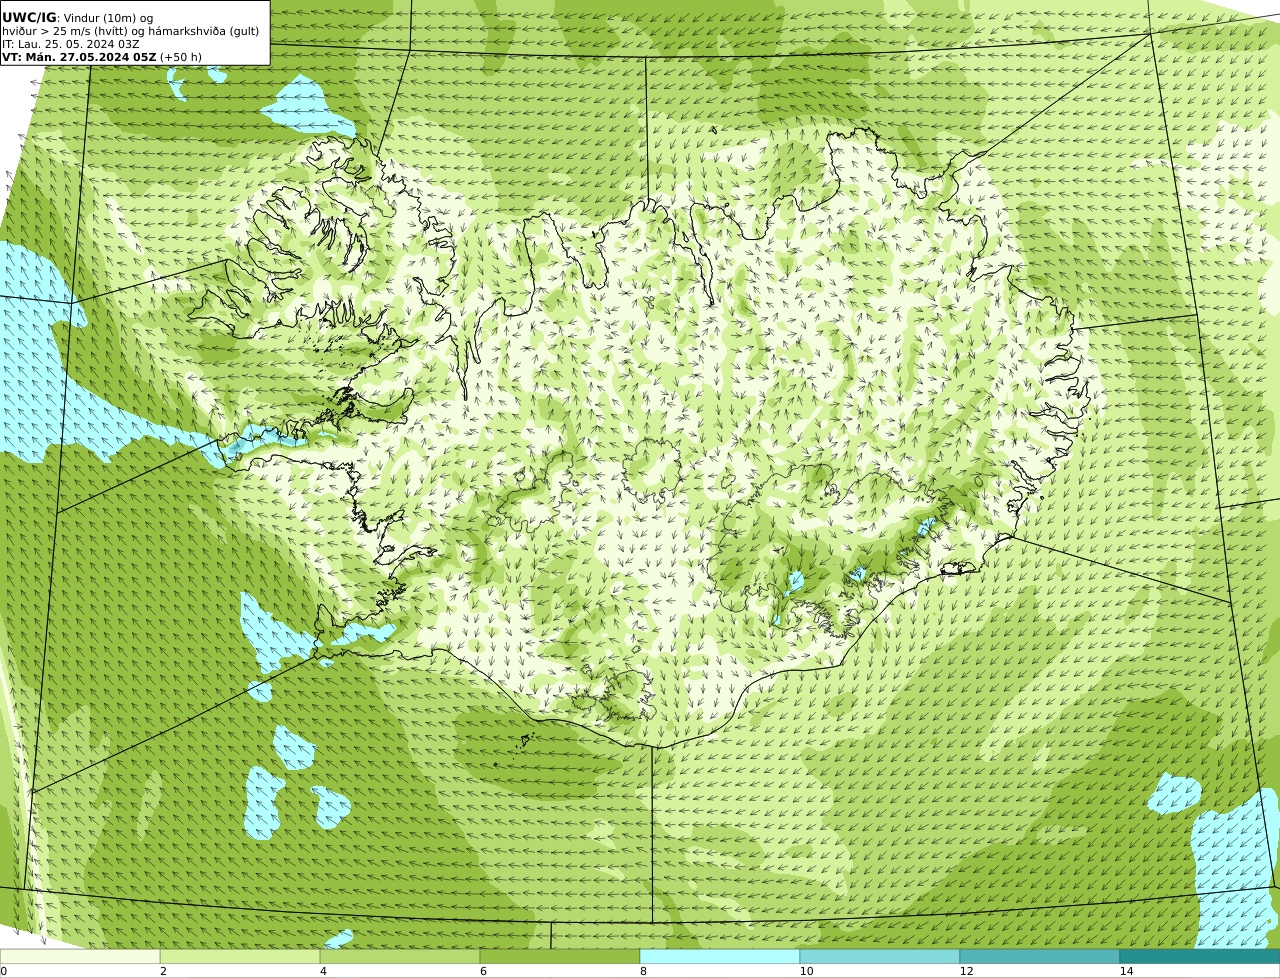Click the legend label "4"

(x=323, y=971)
